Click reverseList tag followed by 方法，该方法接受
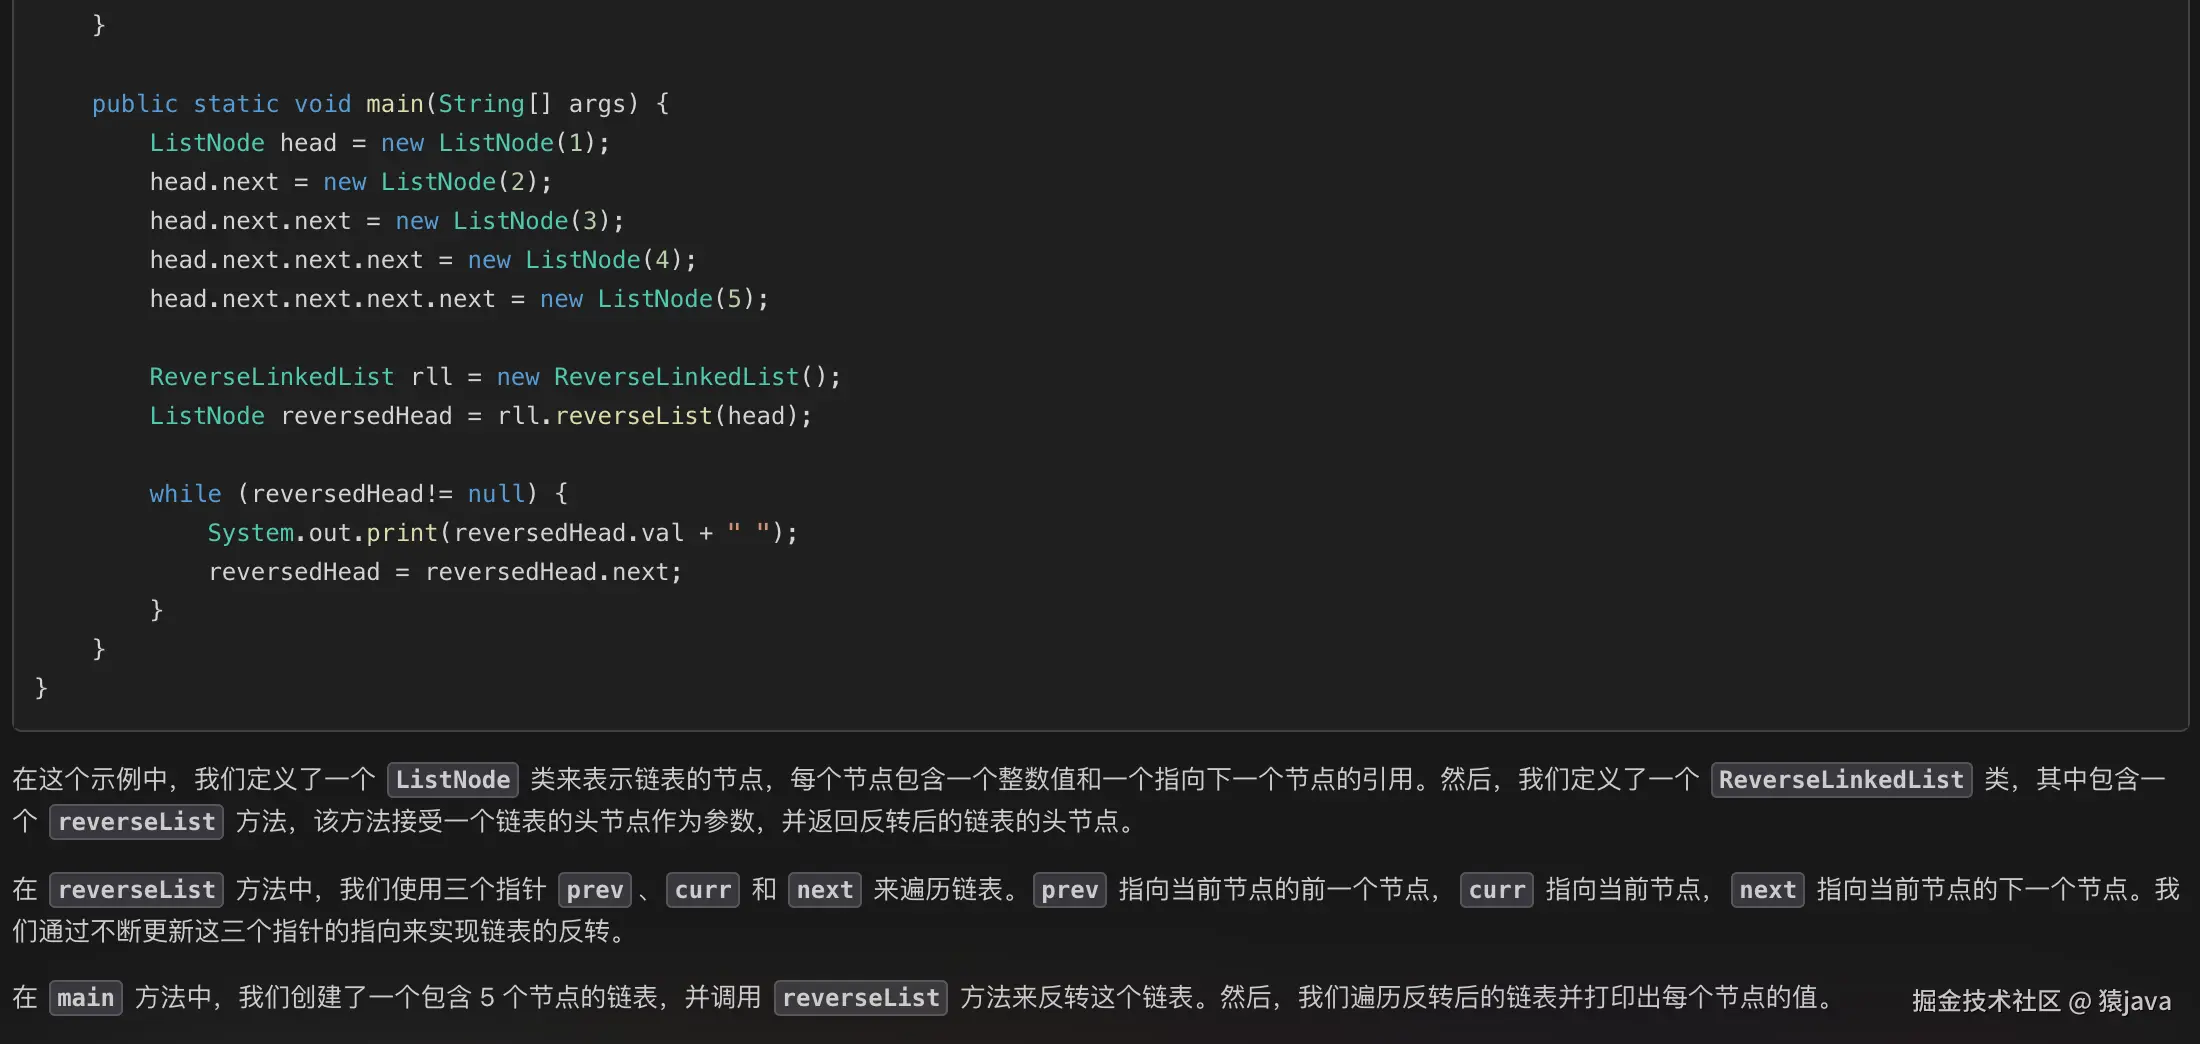 pyautogui.click(x=137, y=822)
